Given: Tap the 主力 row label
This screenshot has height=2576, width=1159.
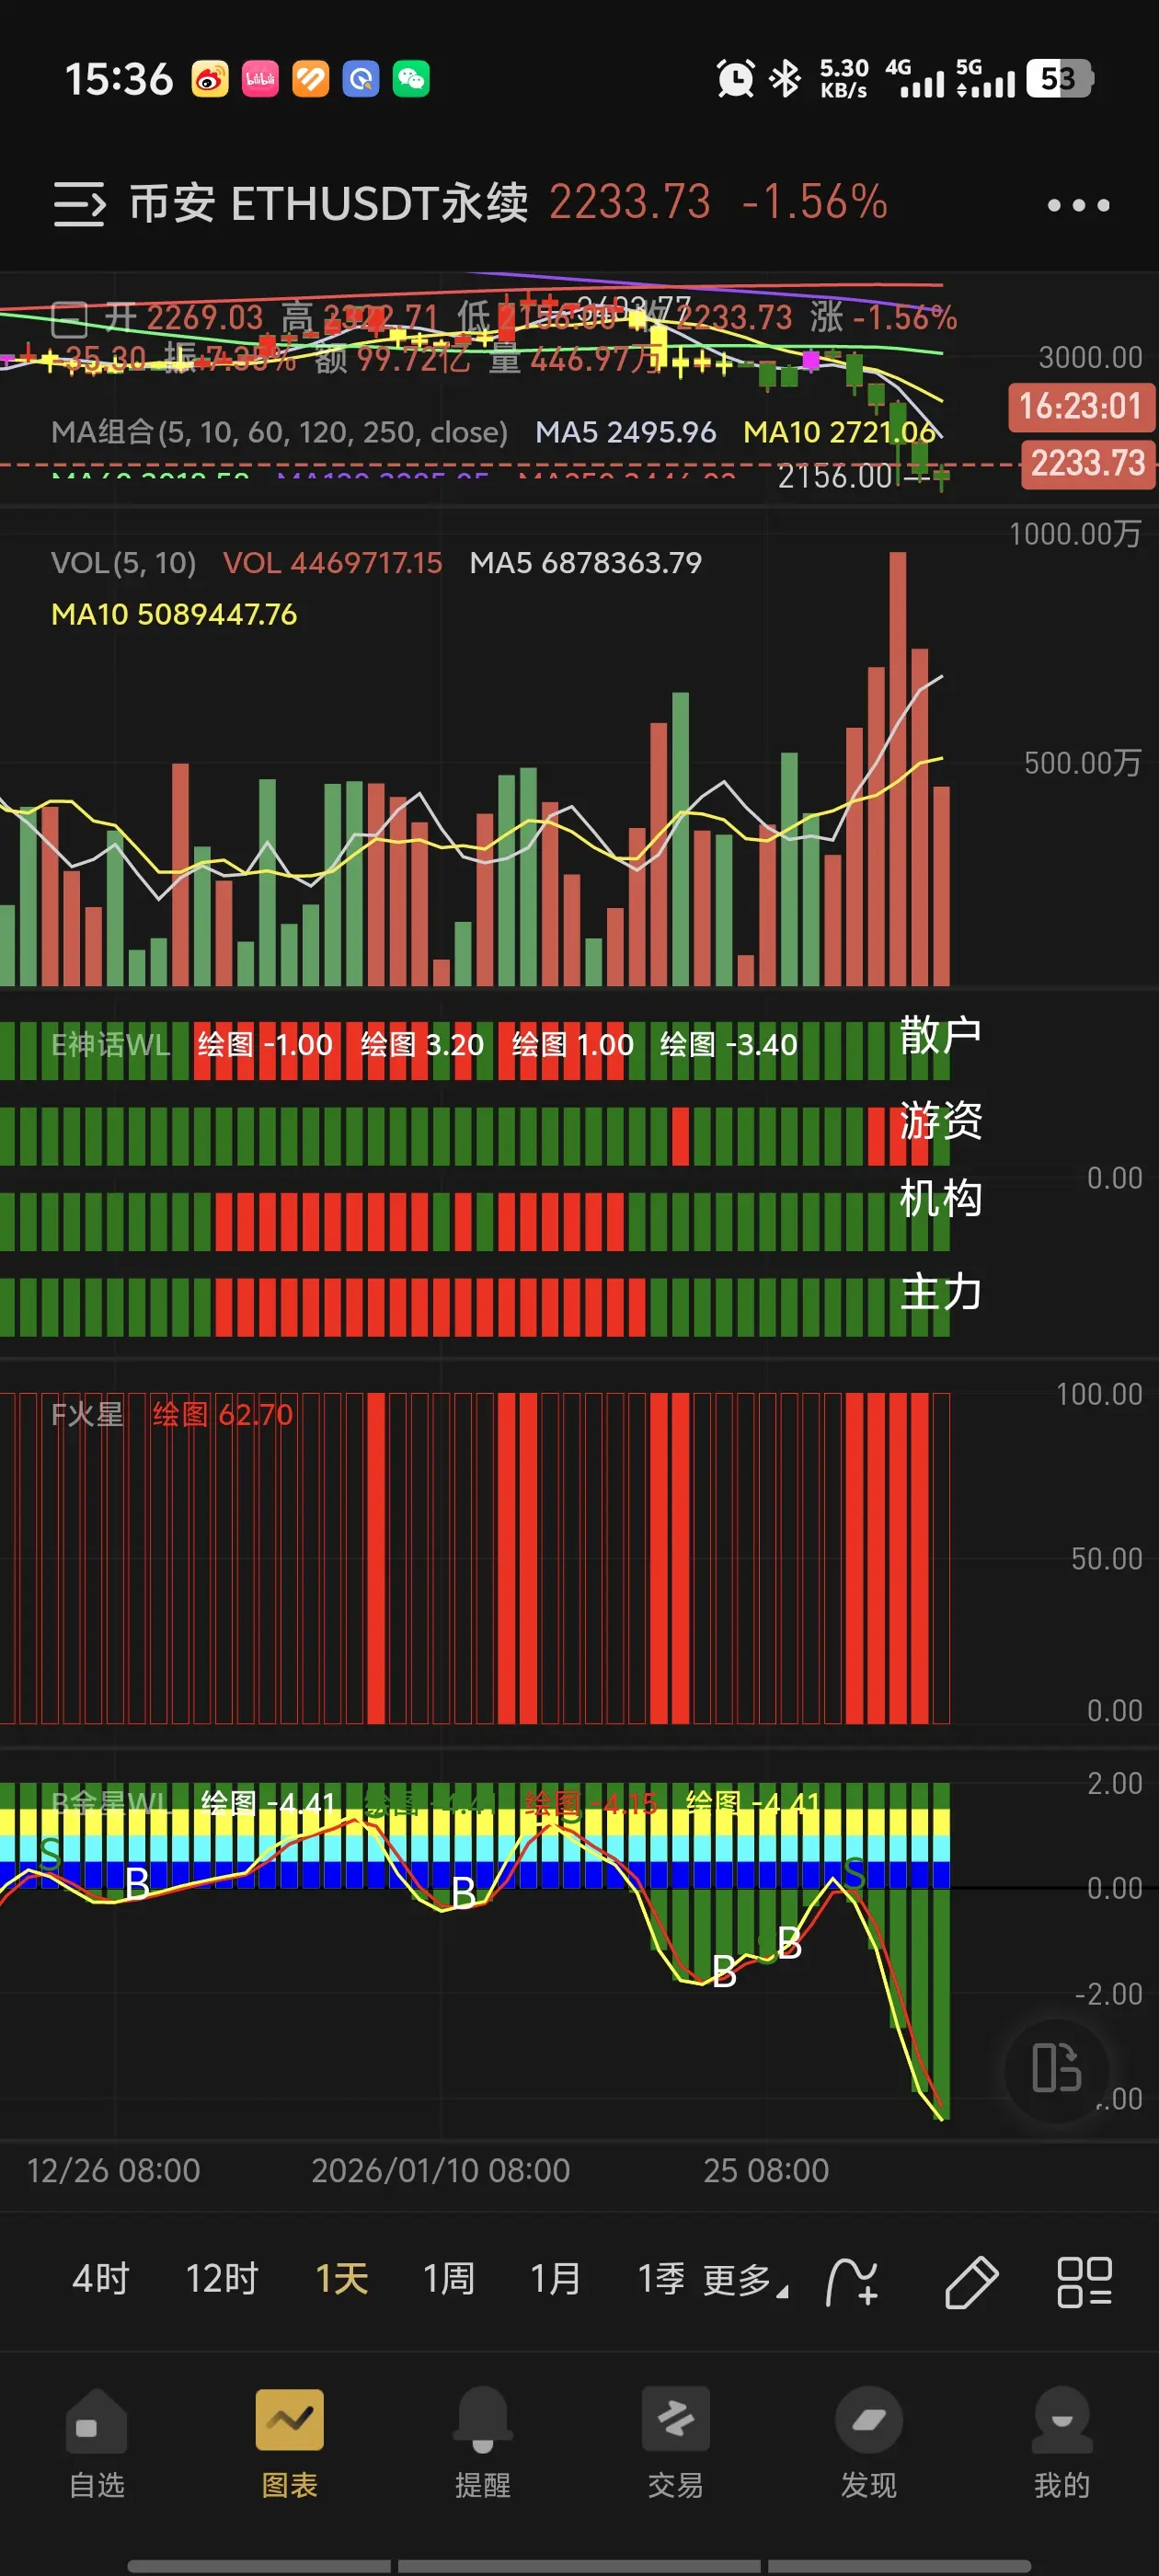Looking at the screenshot, I should pyautogui.click(x=941, y=1292).
